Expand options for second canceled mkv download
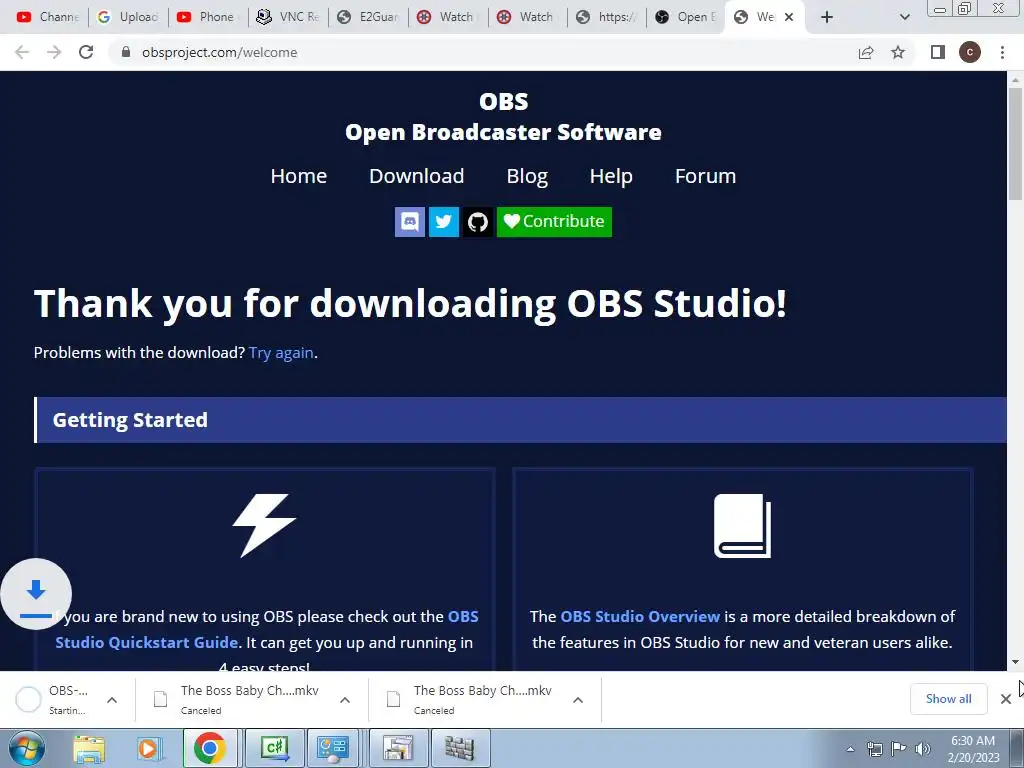The image size is (1024, 768). coord(578,700)
